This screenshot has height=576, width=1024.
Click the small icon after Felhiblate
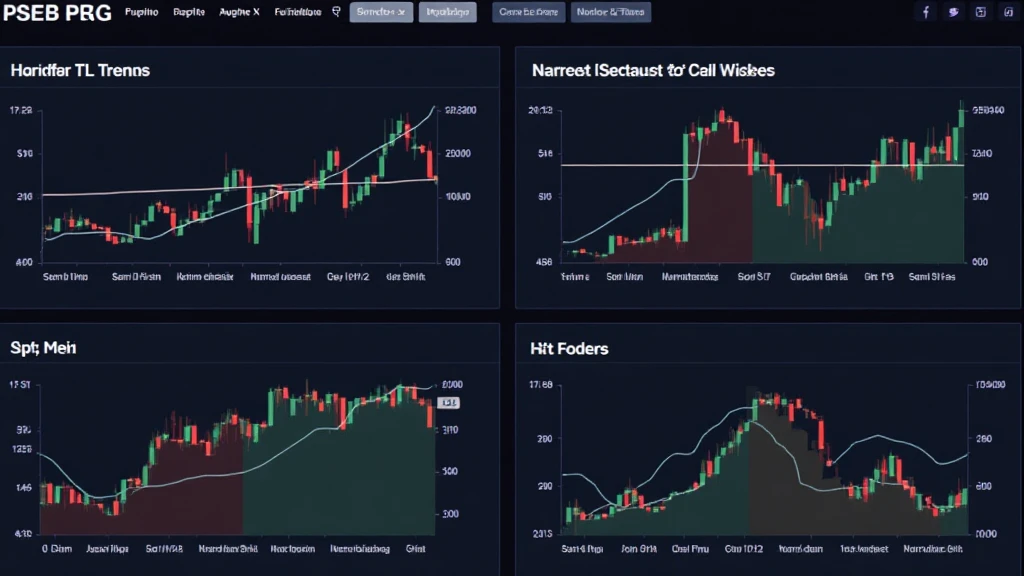[335, 12]
